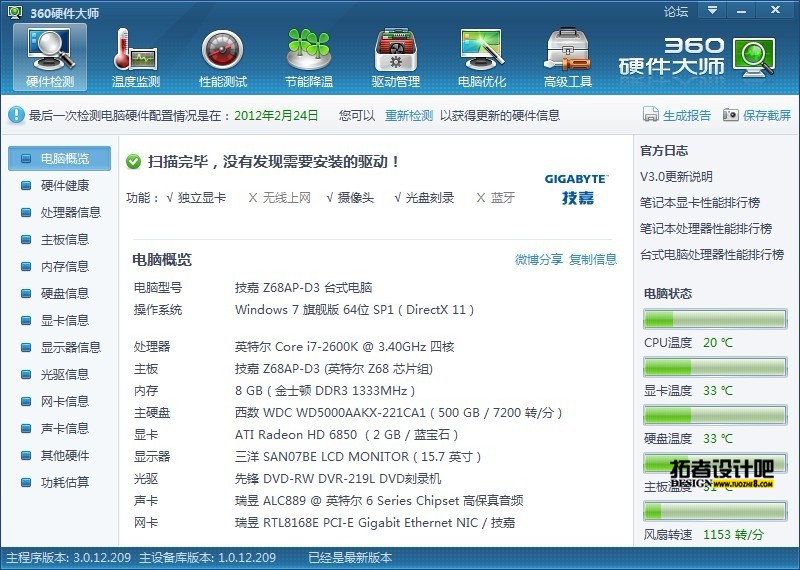Open 驱动管理 driver toolbox icon
Image resolution: width=800 pixels, height=570 pixels.
click(x=395, y=57)
